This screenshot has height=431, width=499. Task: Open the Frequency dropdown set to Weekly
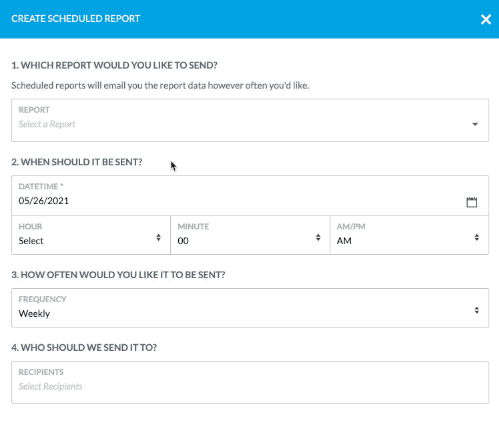point(250,308)
